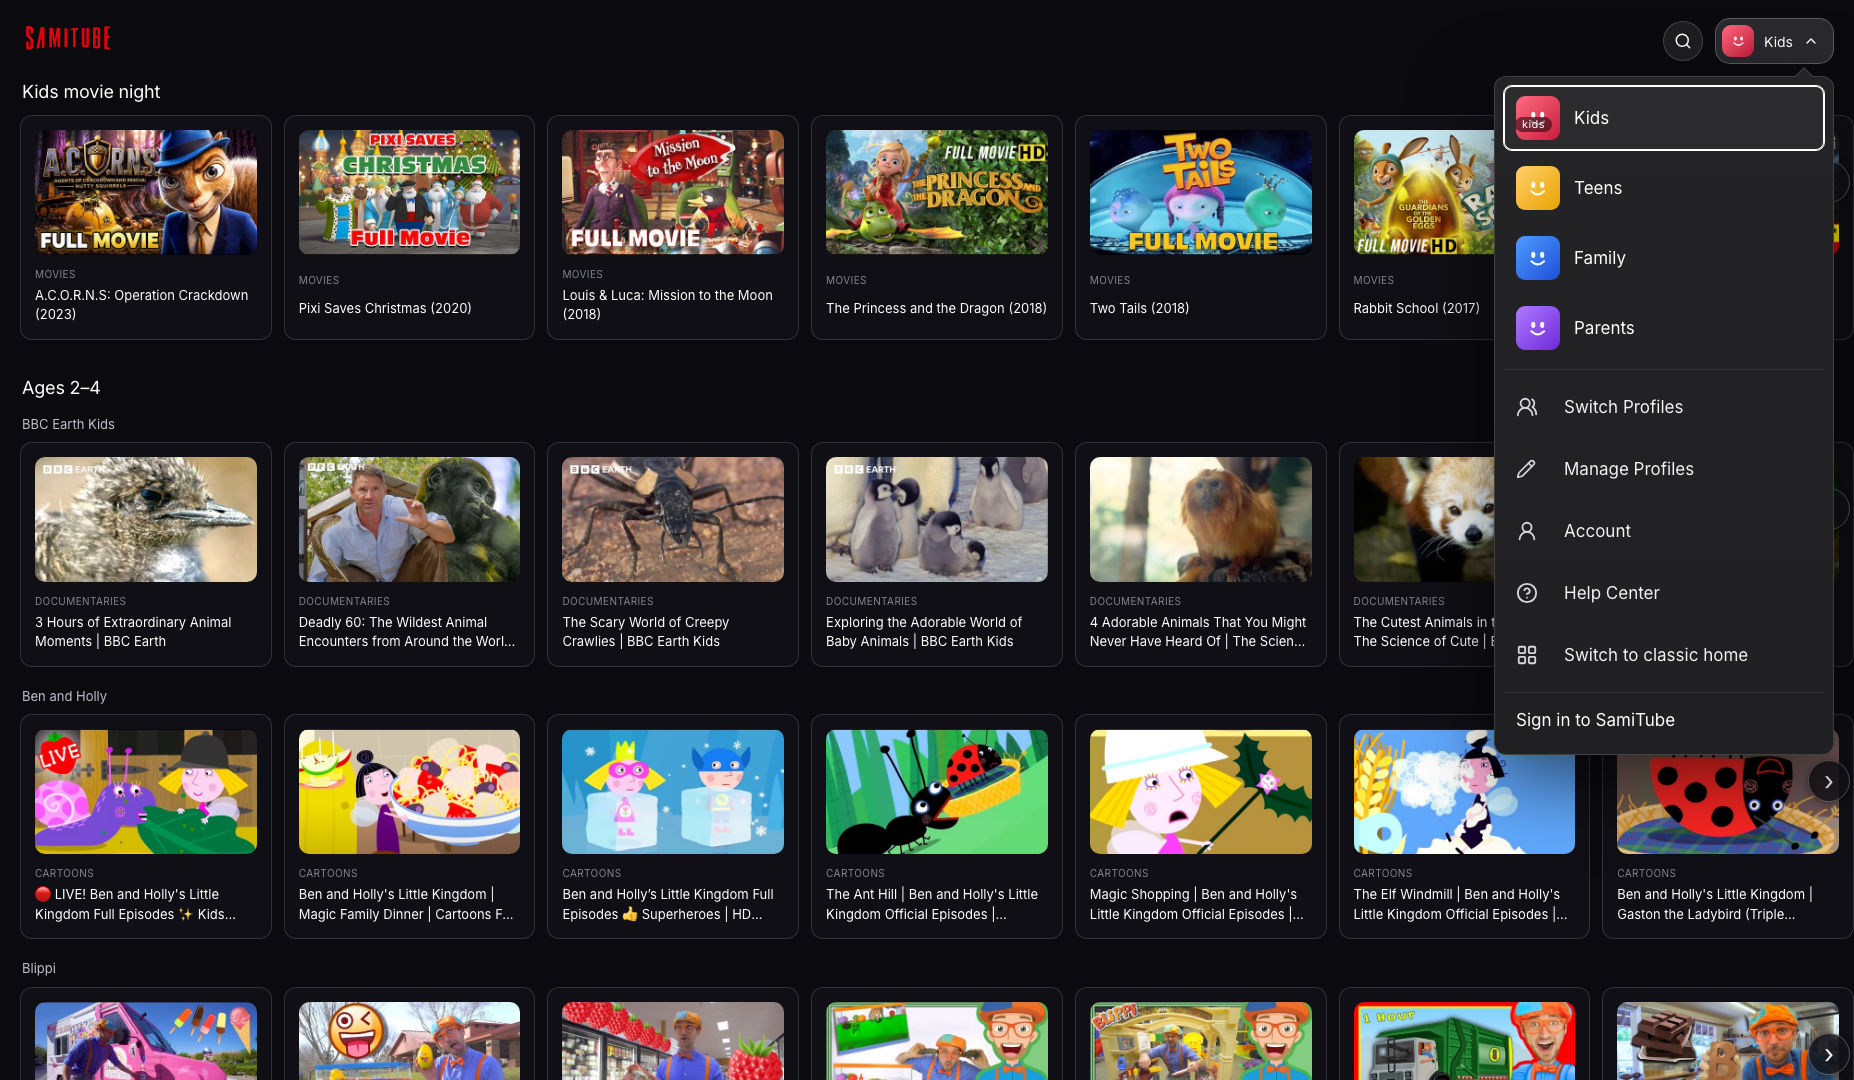This screenshot has width=1854, height=1080.
Task: Open The Ant Hill episode thumbnail
Action: (937, 792)
